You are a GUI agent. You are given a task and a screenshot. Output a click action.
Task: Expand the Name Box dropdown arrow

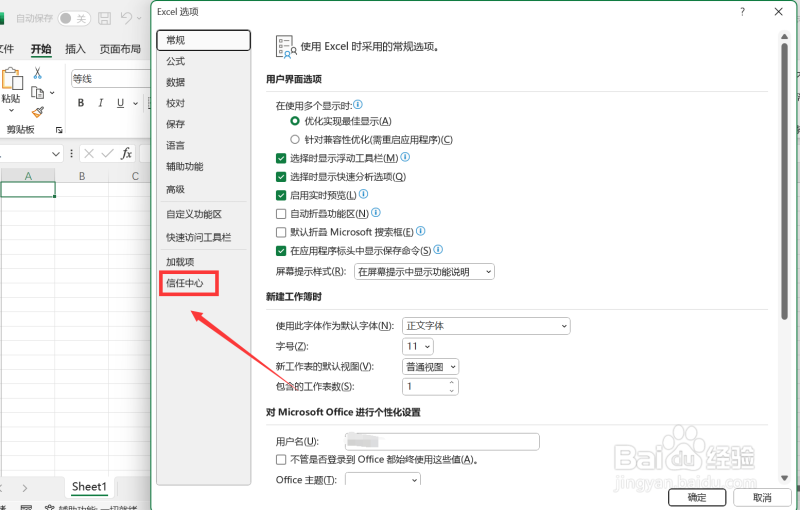[x=56, y=154]
